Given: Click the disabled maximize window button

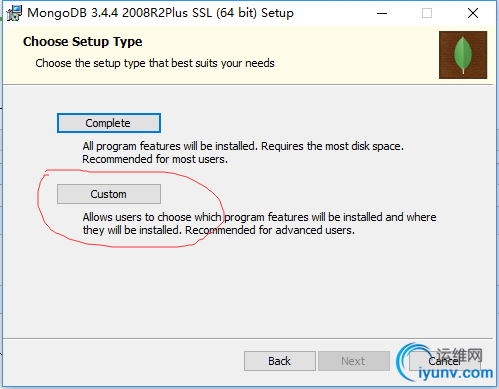Looking at the screenshot, I should (x=427, y=13).
